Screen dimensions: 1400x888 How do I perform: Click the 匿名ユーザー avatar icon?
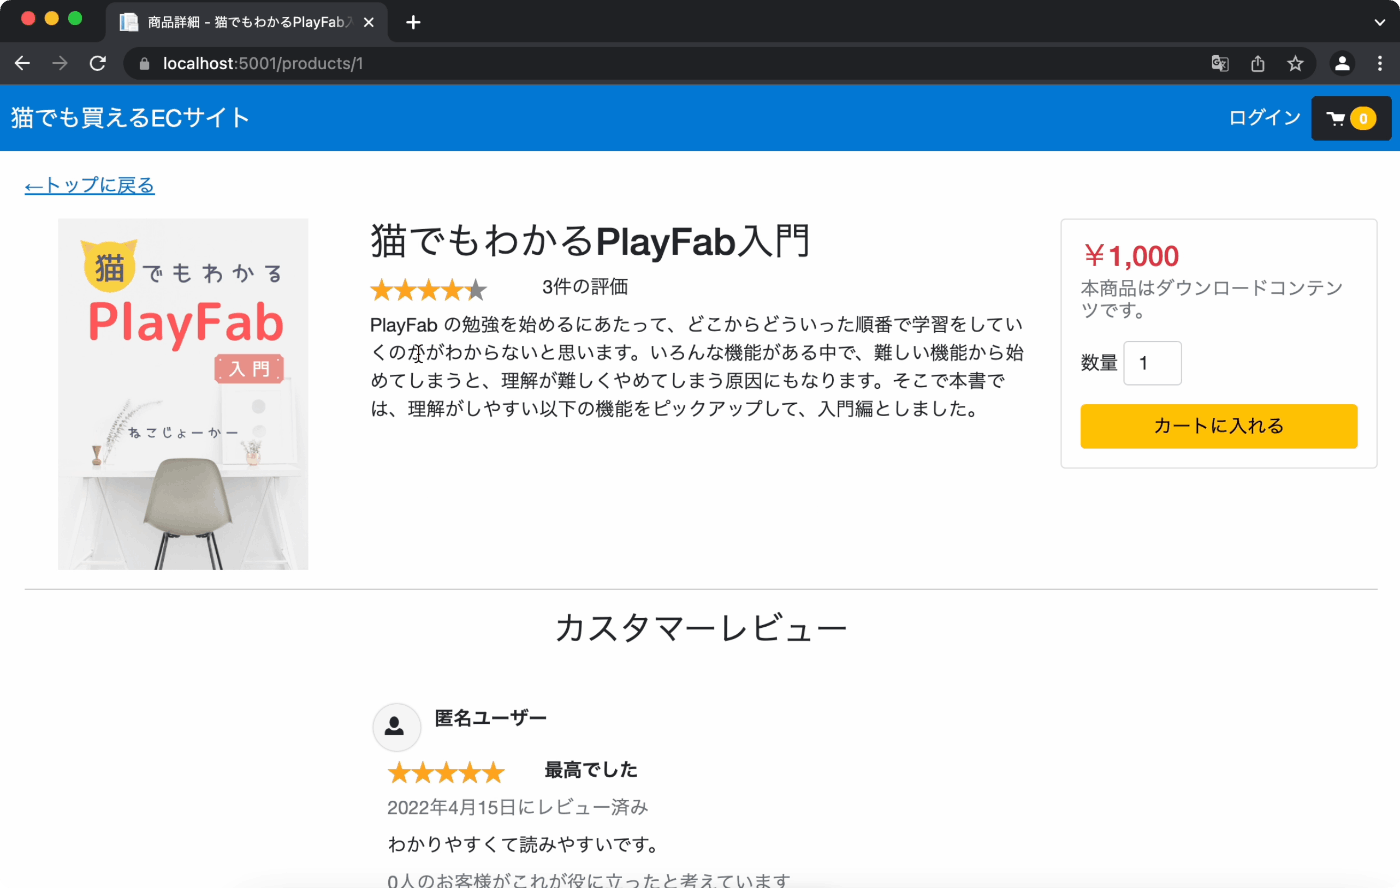click(x=396, y=727)
